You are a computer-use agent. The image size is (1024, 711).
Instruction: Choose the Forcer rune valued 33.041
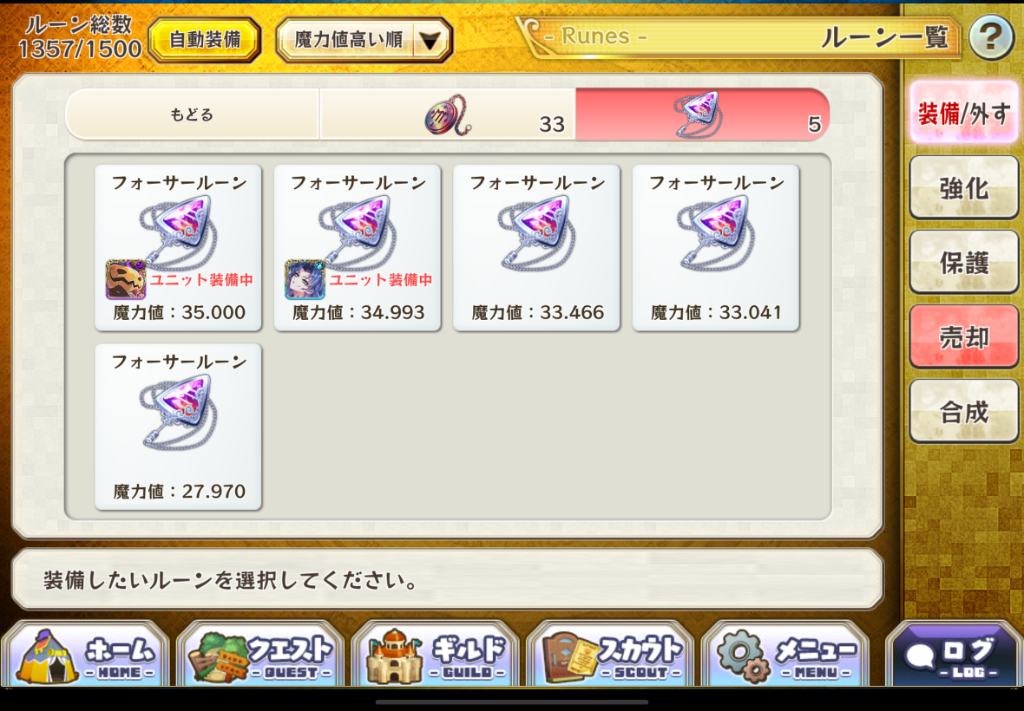click(x=716, y=247)
